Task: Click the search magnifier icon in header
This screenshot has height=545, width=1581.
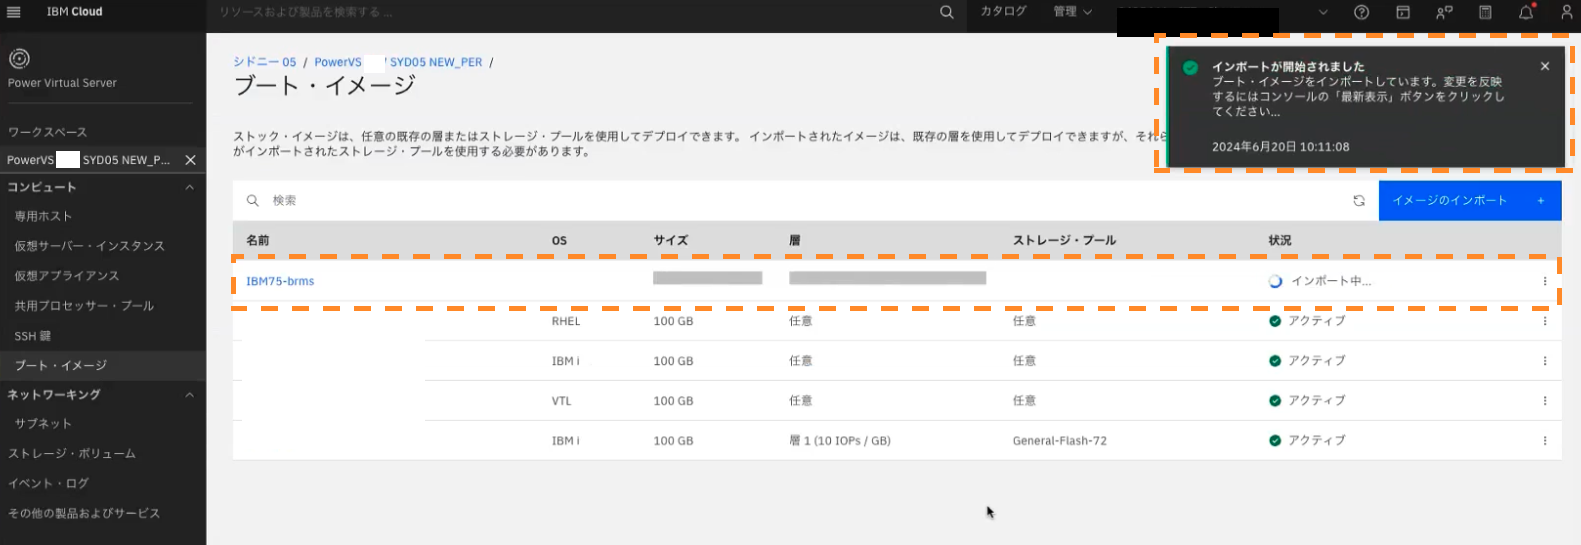Action: pyautogui.click(x=946, y=12)
